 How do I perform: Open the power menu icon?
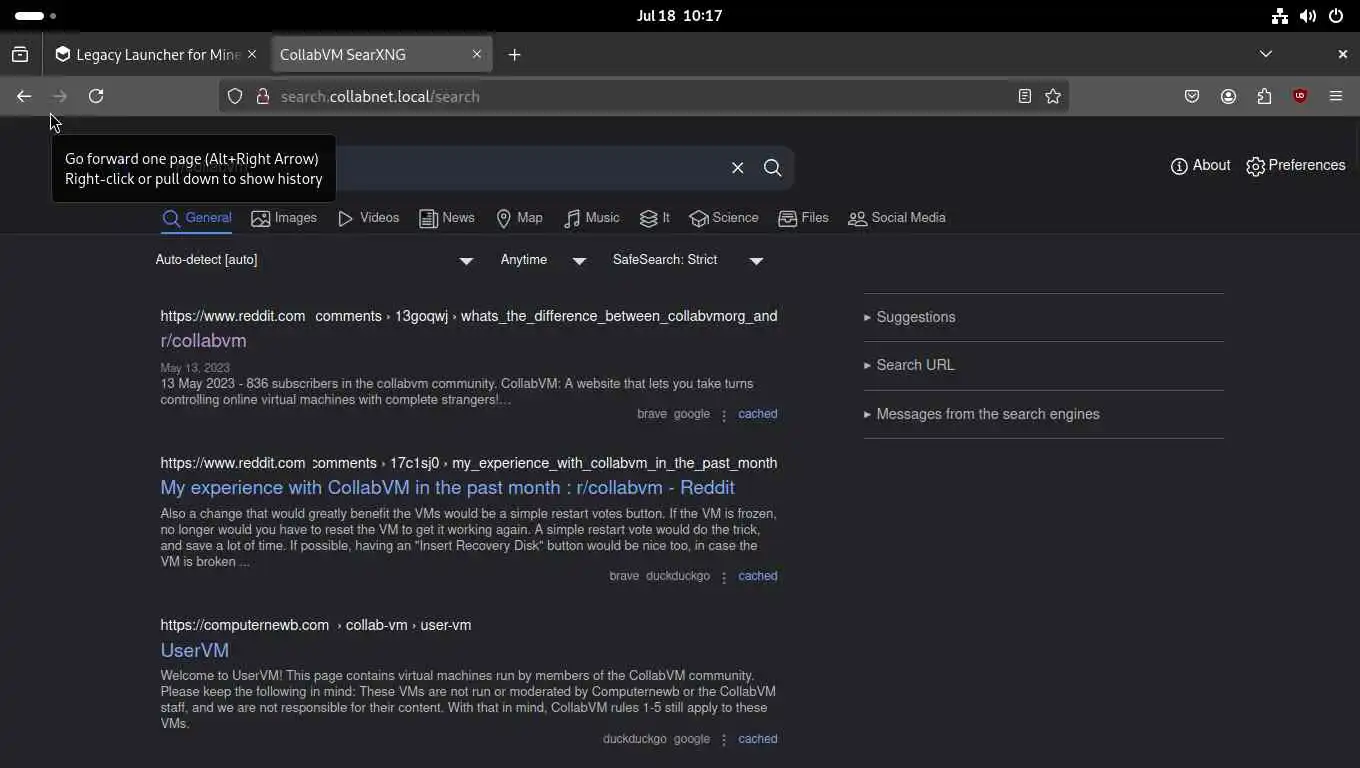click(x=1336, y=16)
